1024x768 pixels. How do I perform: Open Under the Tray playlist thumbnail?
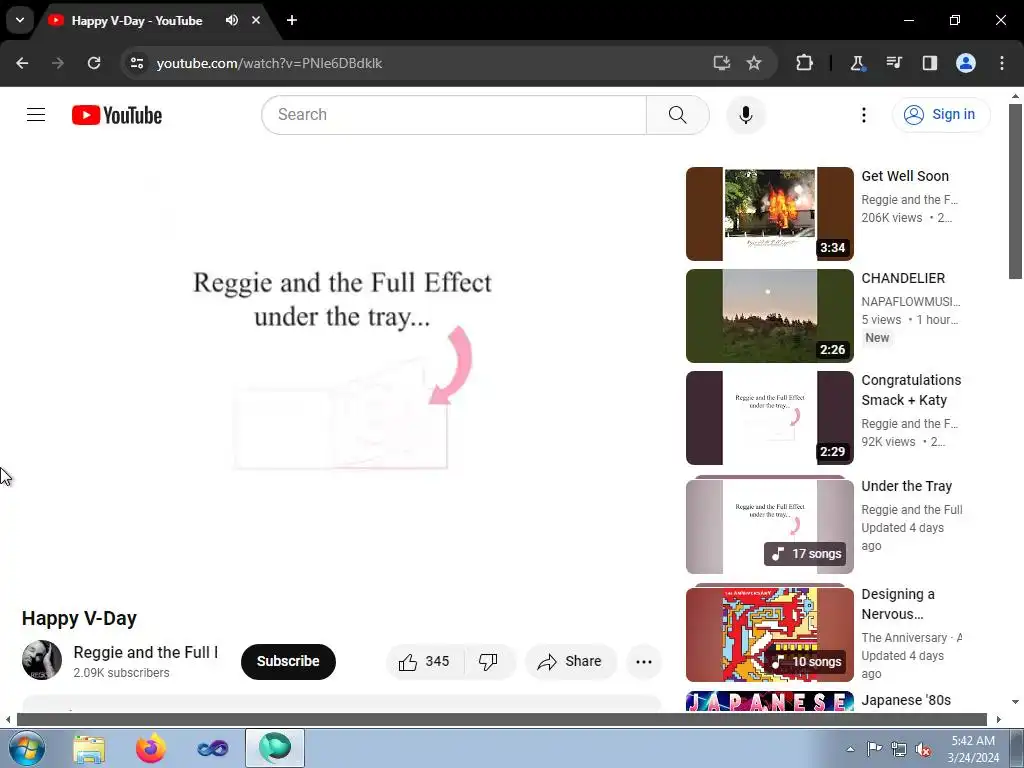pos(769,526)
